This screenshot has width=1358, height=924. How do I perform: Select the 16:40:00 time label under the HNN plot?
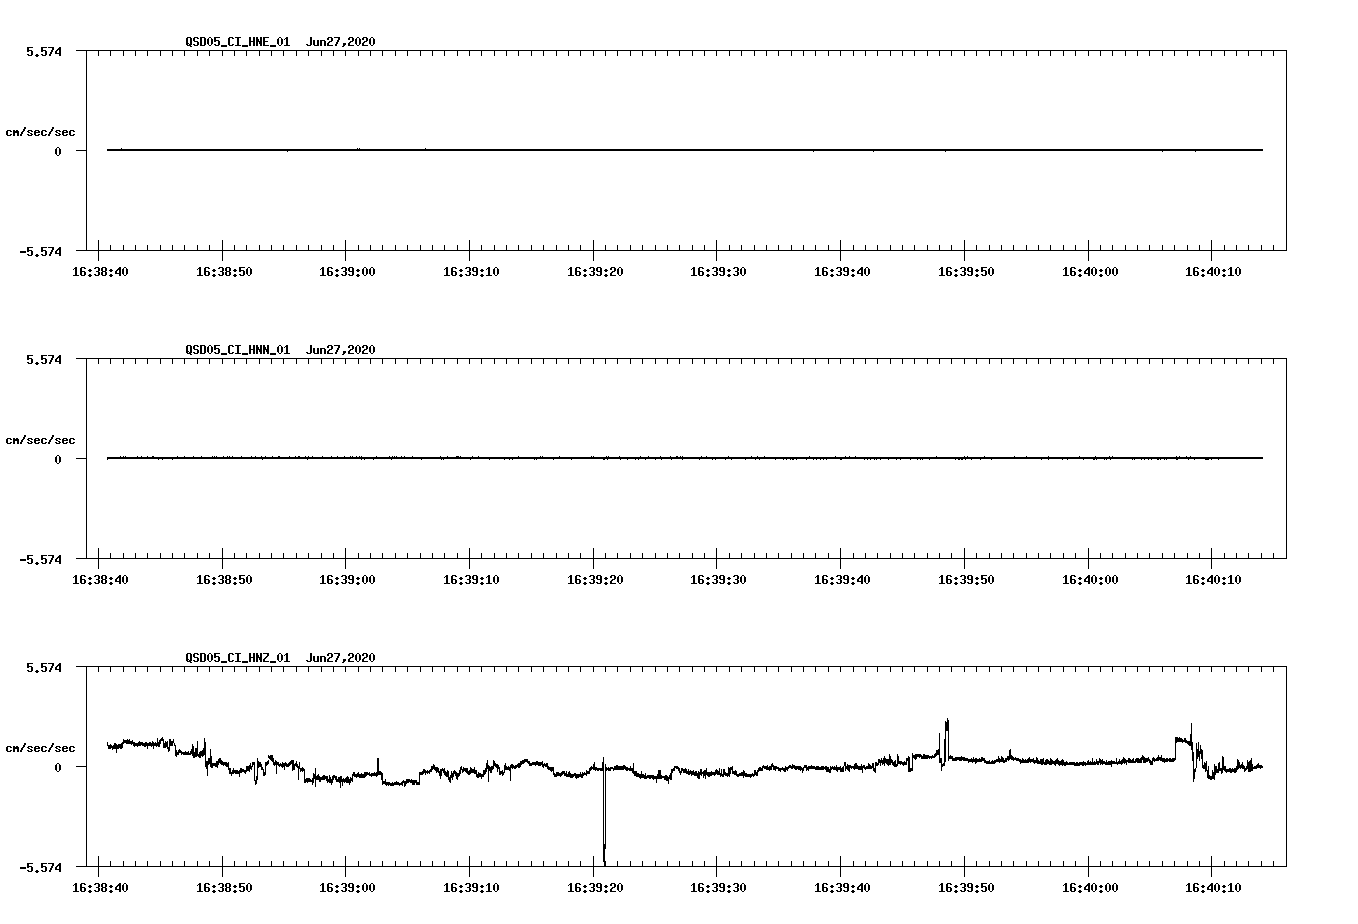click(1089, 579)
